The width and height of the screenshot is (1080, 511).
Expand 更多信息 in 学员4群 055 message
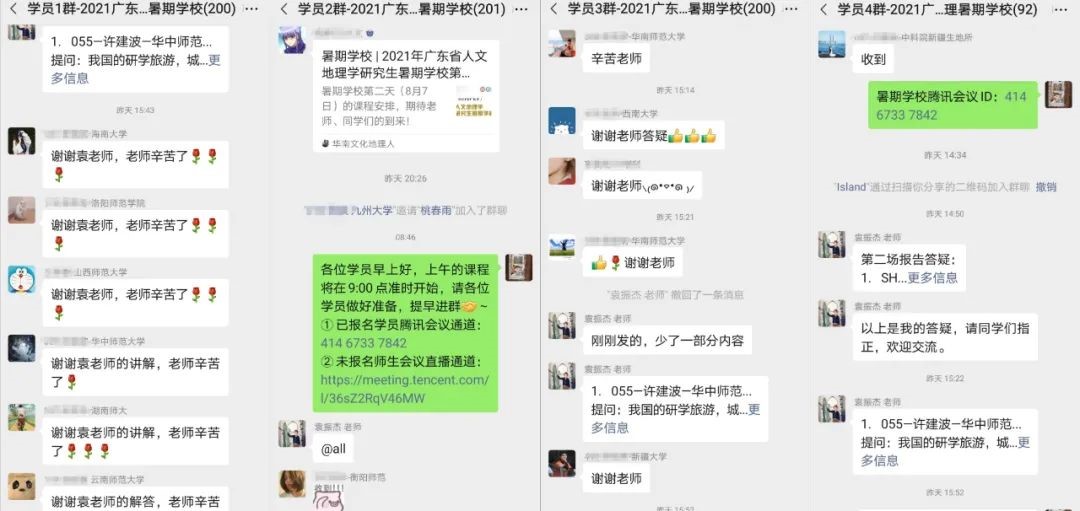click(x=946, y=452)
